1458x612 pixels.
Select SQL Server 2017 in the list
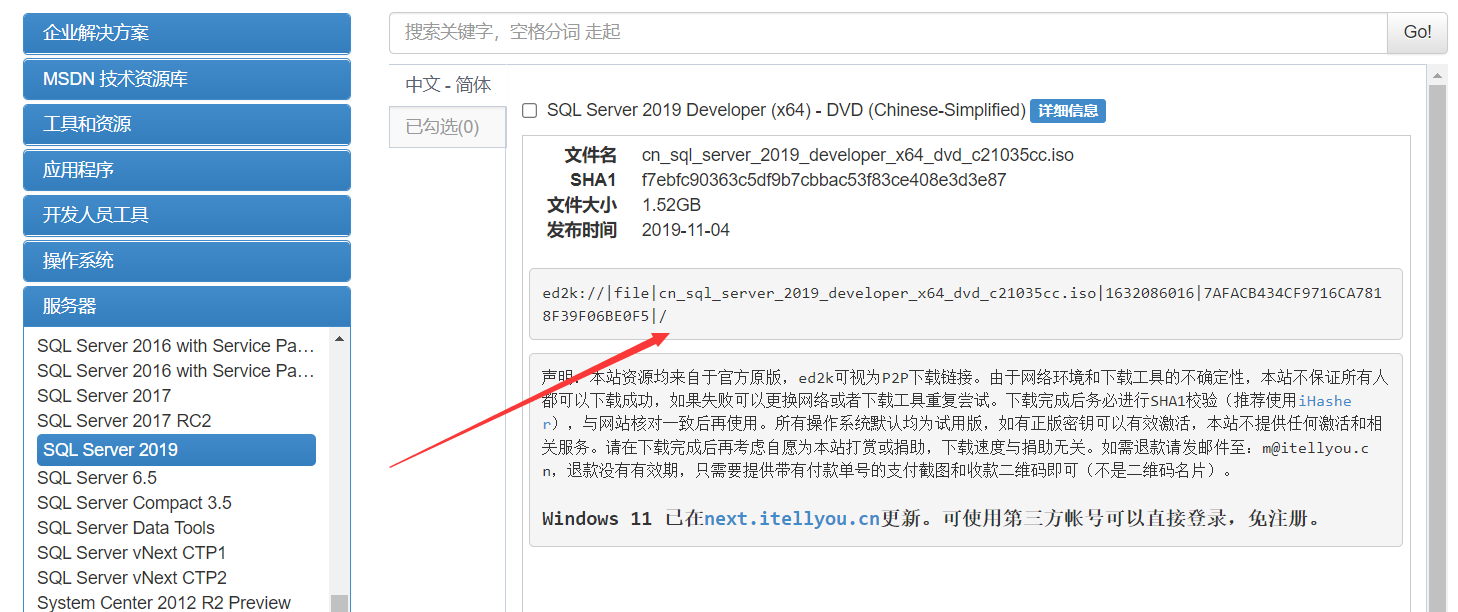[x=104, y=396]
